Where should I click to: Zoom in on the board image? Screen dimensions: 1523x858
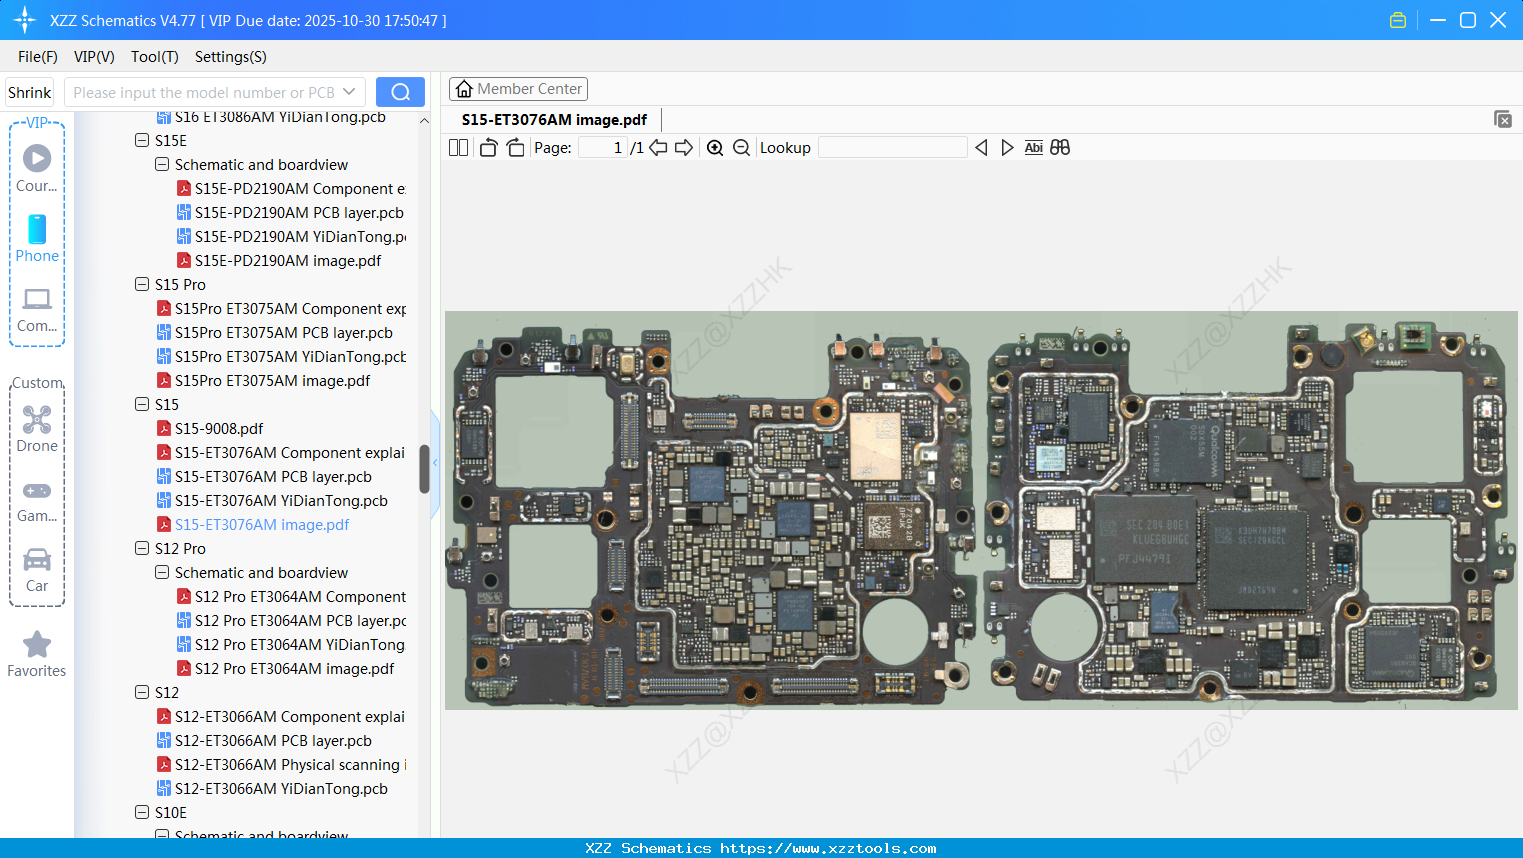(x=715, y=147)
